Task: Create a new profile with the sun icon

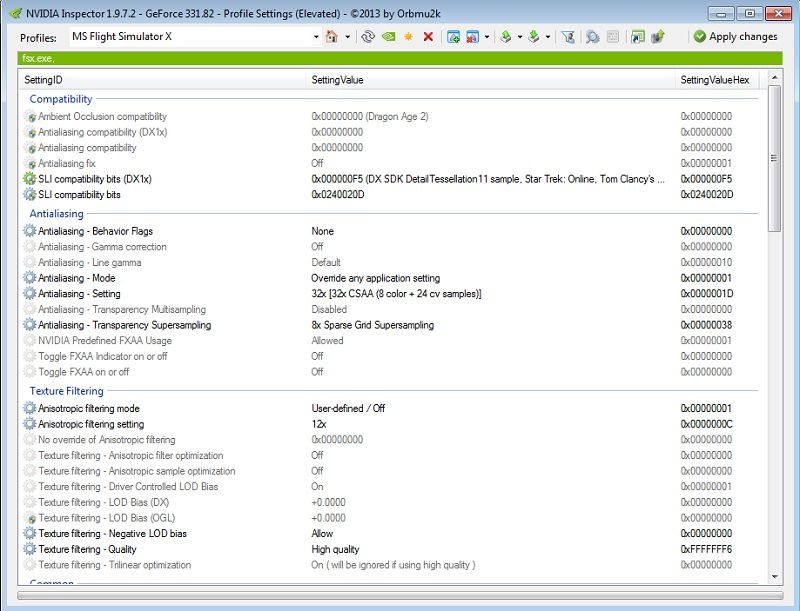Action: (x=408, y=37)
